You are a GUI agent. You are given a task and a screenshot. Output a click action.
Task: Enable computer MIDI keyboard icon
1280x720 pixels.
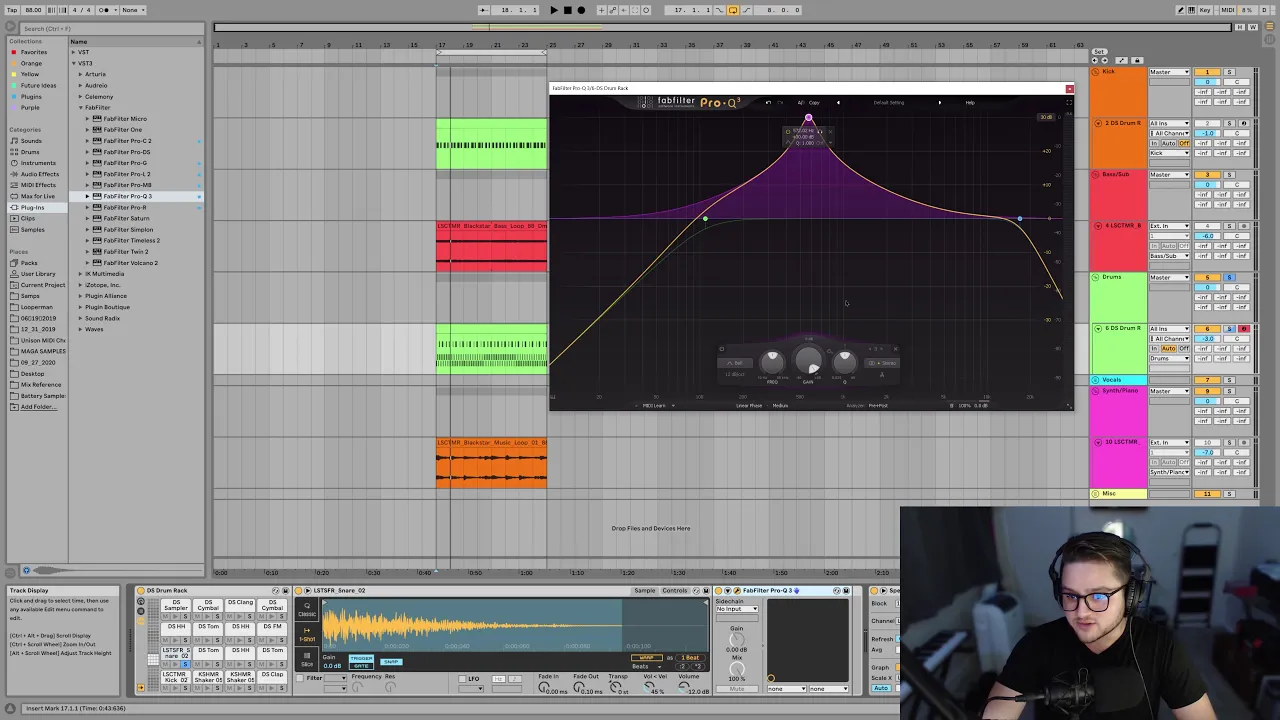[x=1192, y=10]
